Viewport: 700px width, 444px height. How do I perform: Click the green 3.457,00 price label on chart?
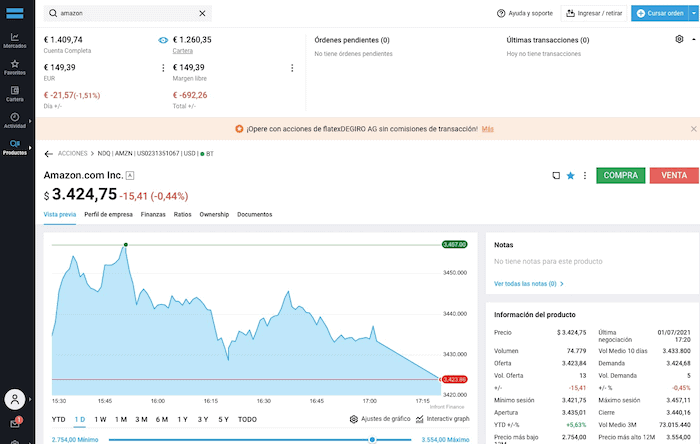tap(454, 245)
